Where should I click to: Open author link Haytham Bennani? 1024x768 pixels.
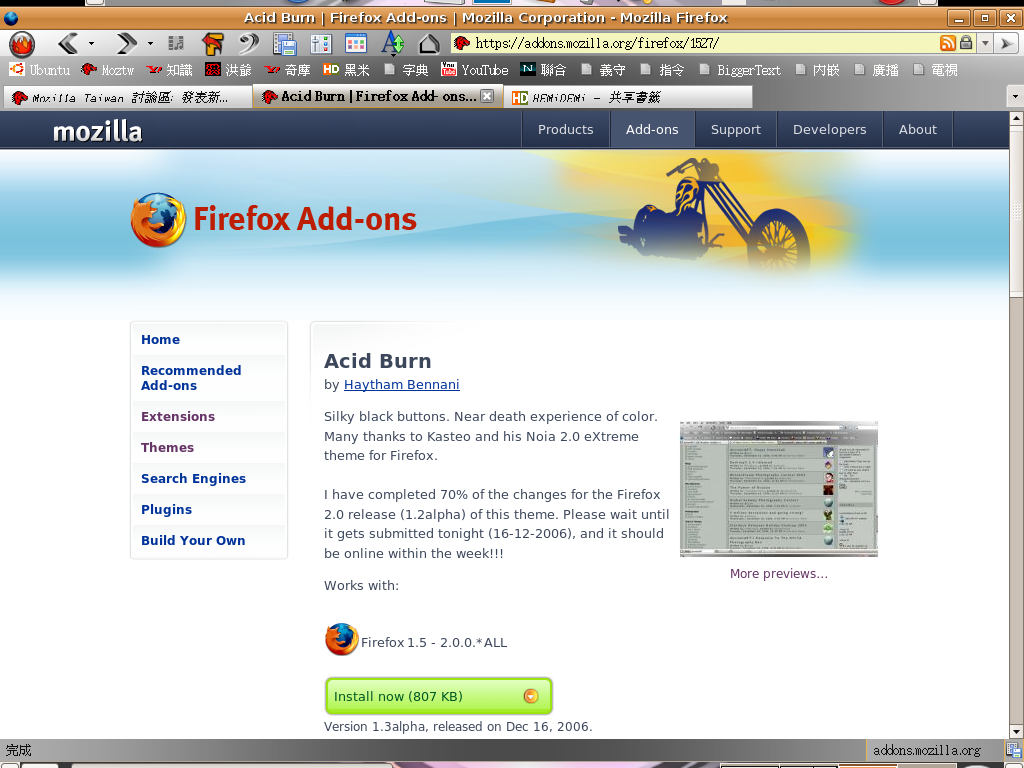tap(401, 384)
